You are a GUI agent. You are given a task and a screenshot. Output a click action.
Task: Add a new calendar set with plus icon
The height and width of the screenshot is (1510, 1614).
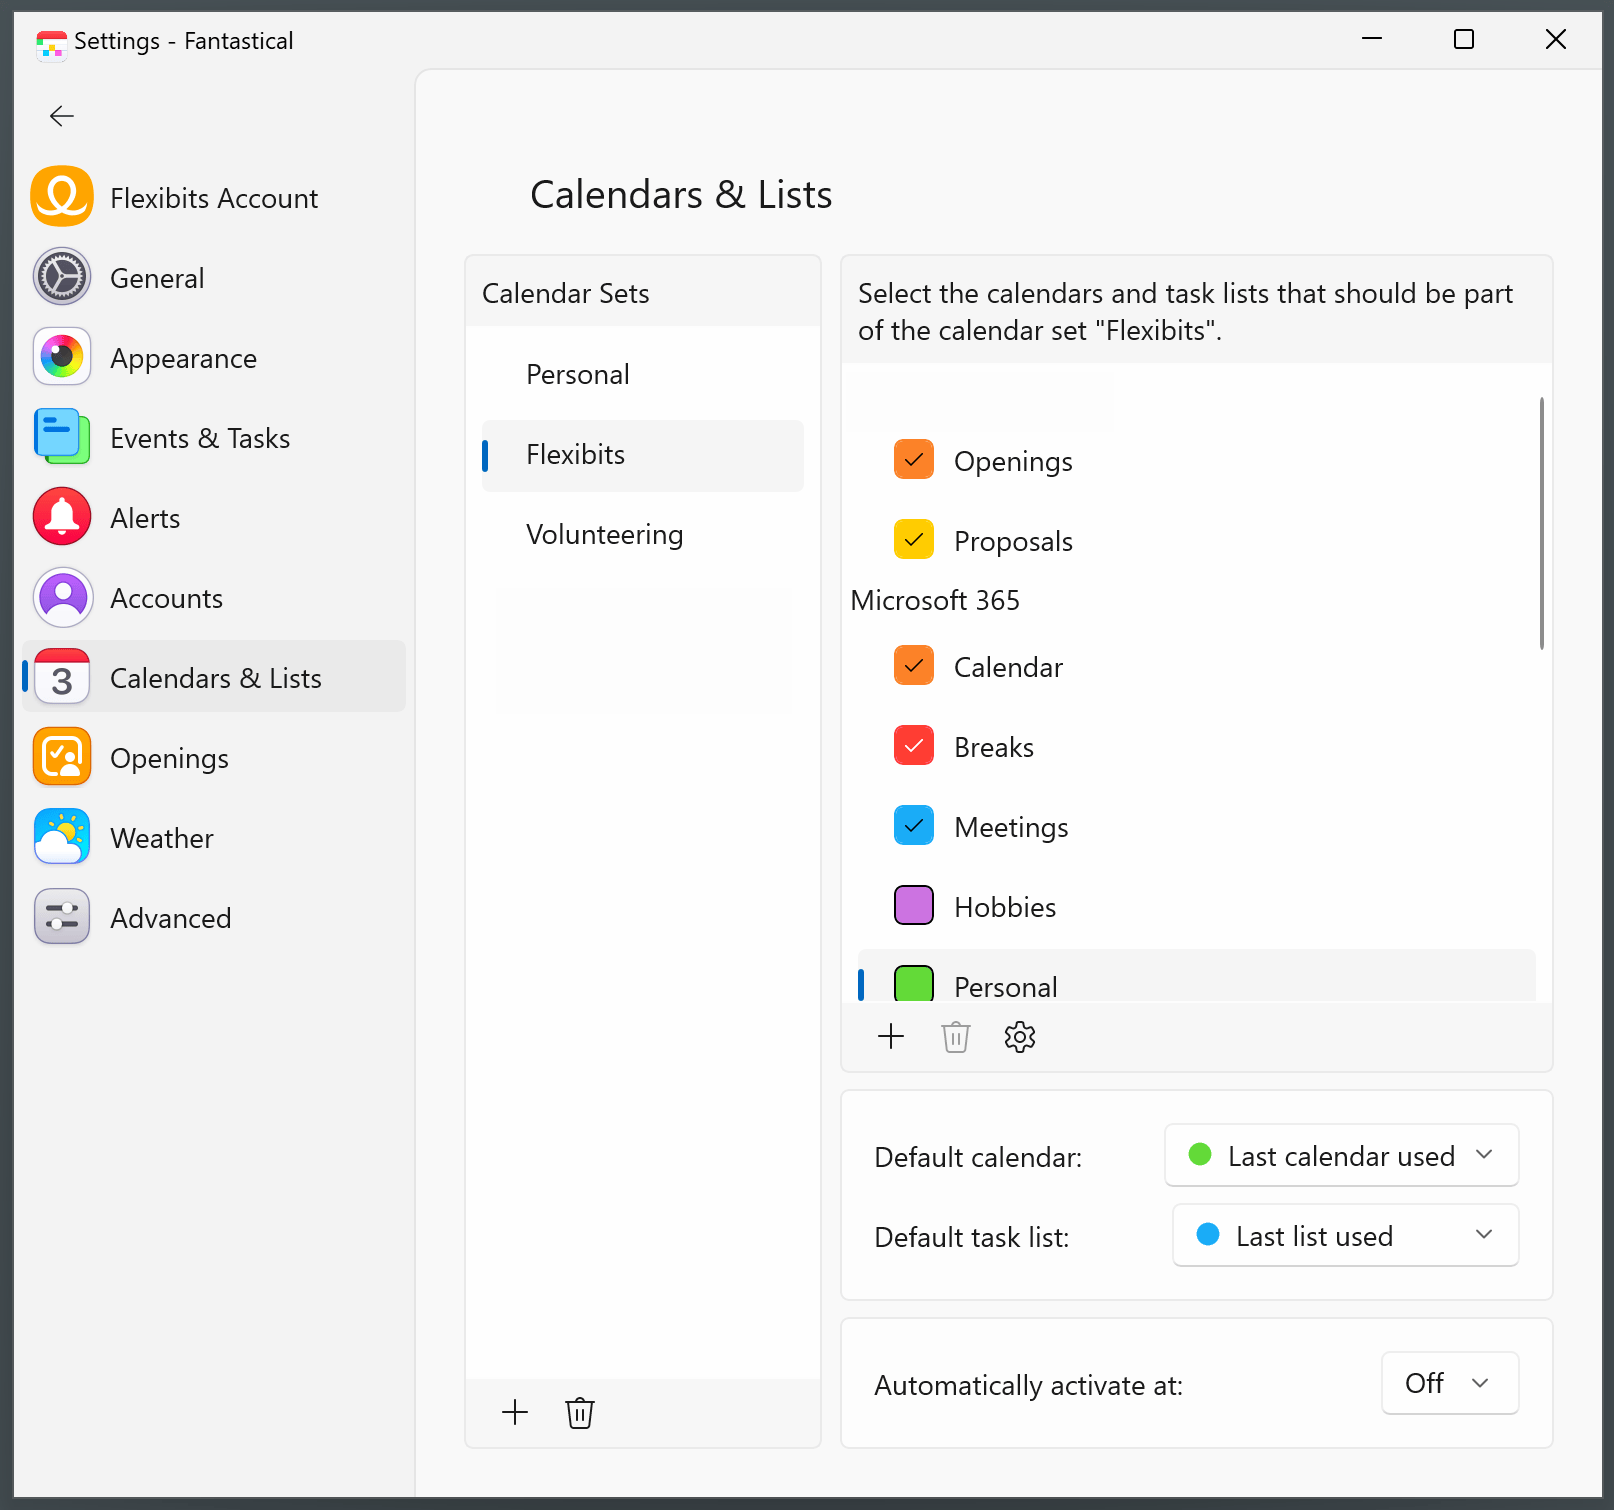[515, 1412]
